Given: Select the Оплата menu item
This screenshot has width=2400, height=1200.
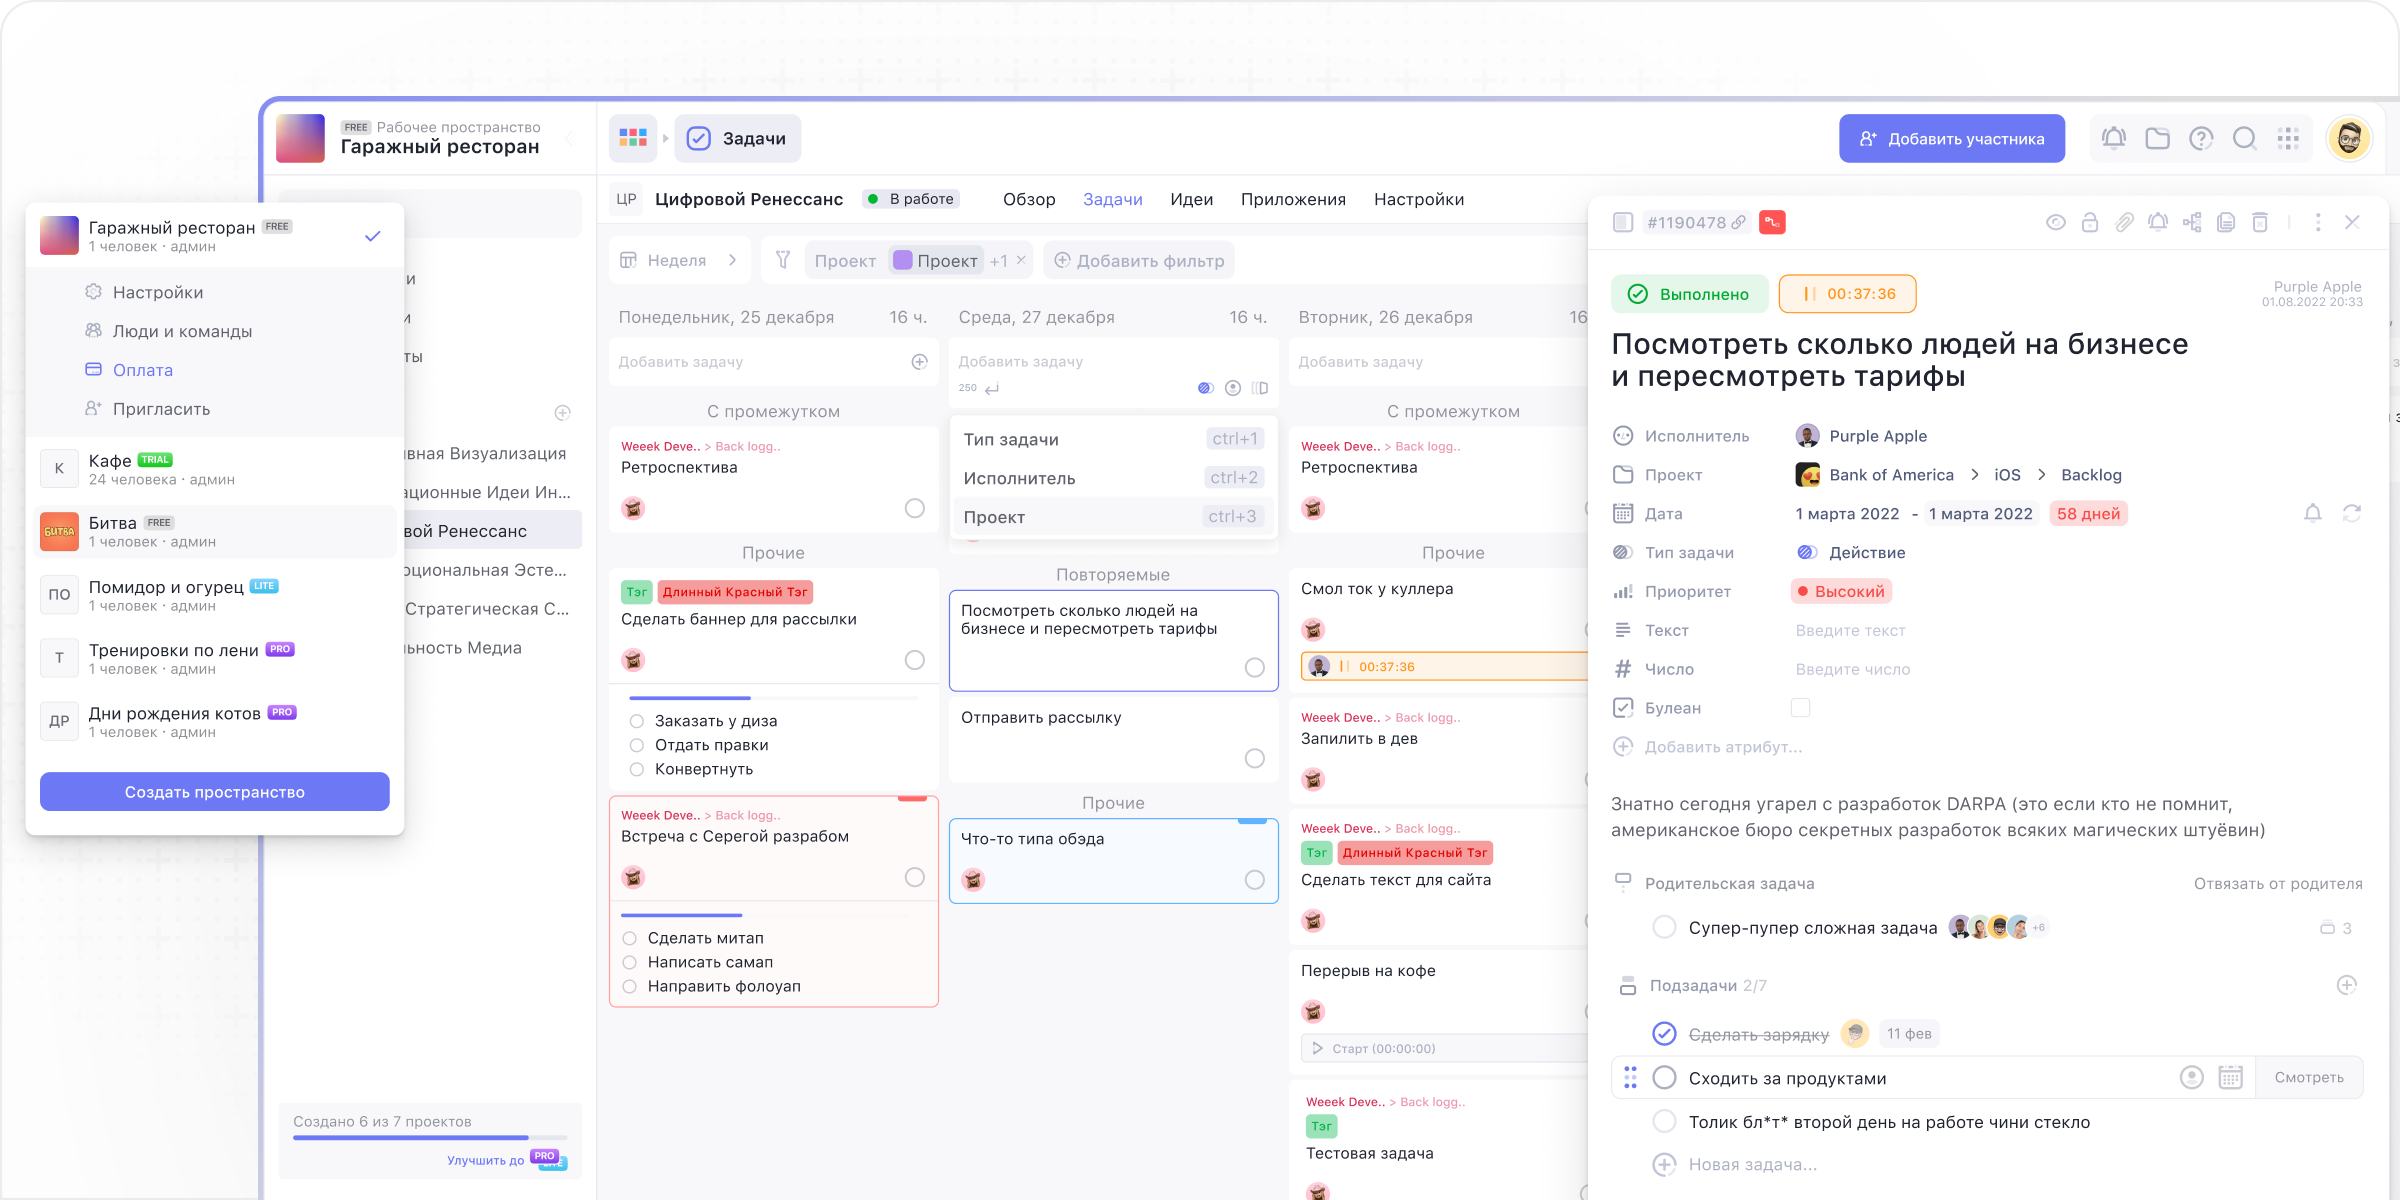Looking at the screenshot, I should coord(143,370).
